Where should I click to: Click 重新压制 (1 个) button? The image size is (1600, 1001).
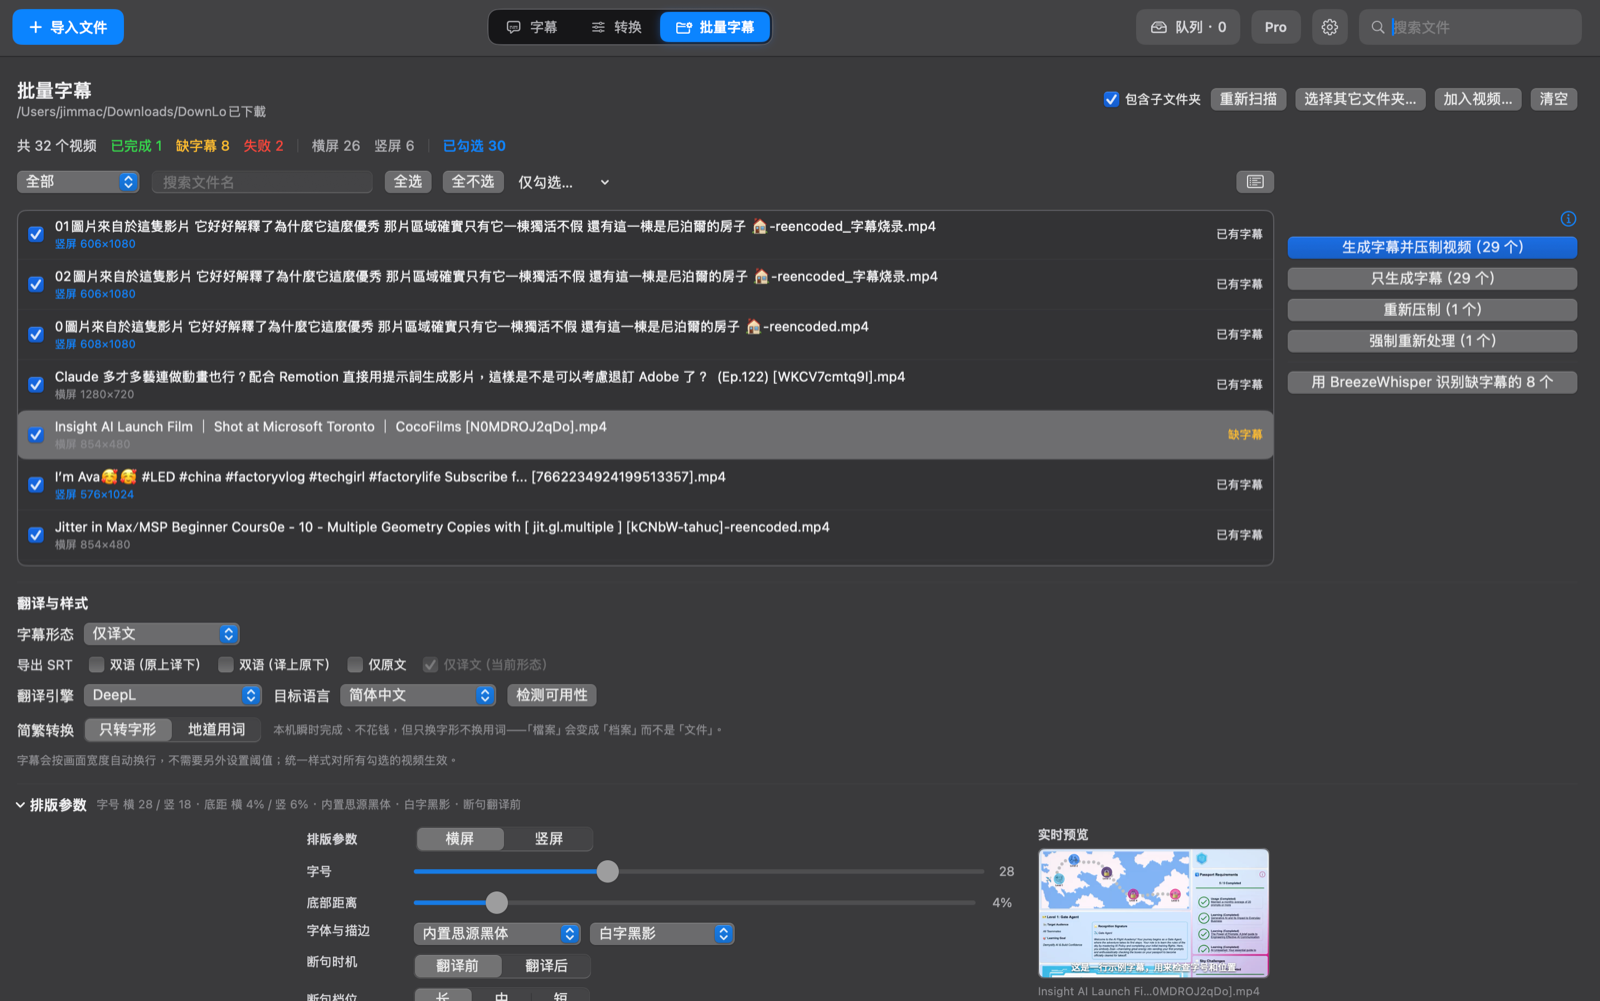[x=1432, y=310]
